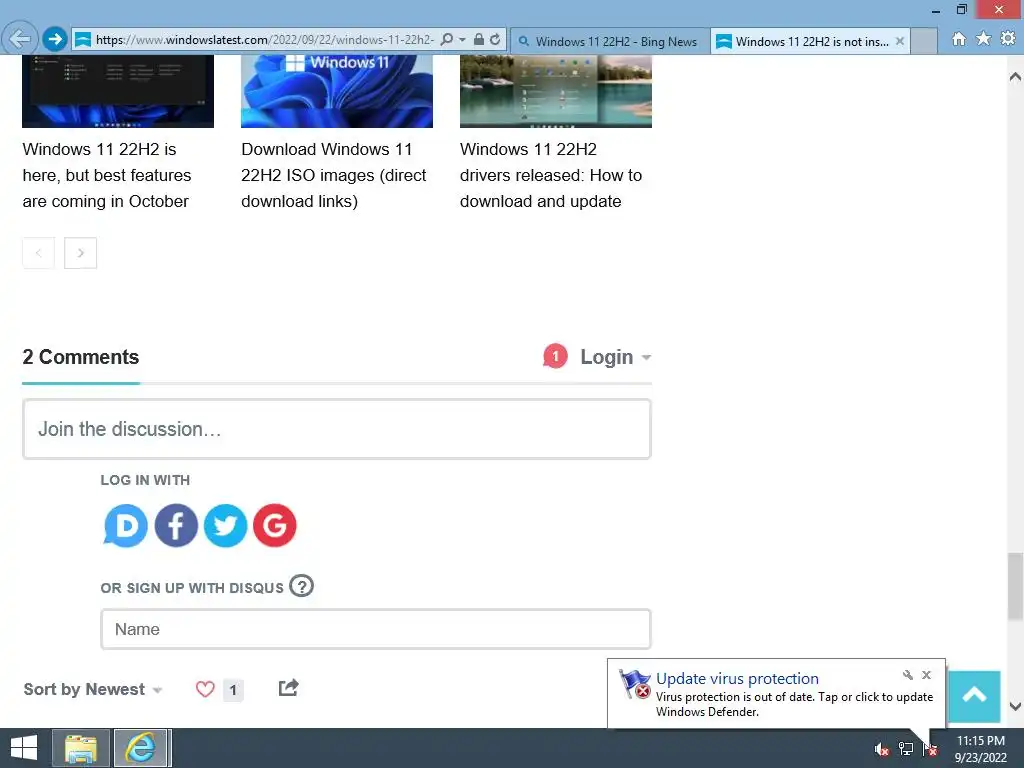Dismiss the virus protection notification
Screen dimensions: 1024x768
926,675
